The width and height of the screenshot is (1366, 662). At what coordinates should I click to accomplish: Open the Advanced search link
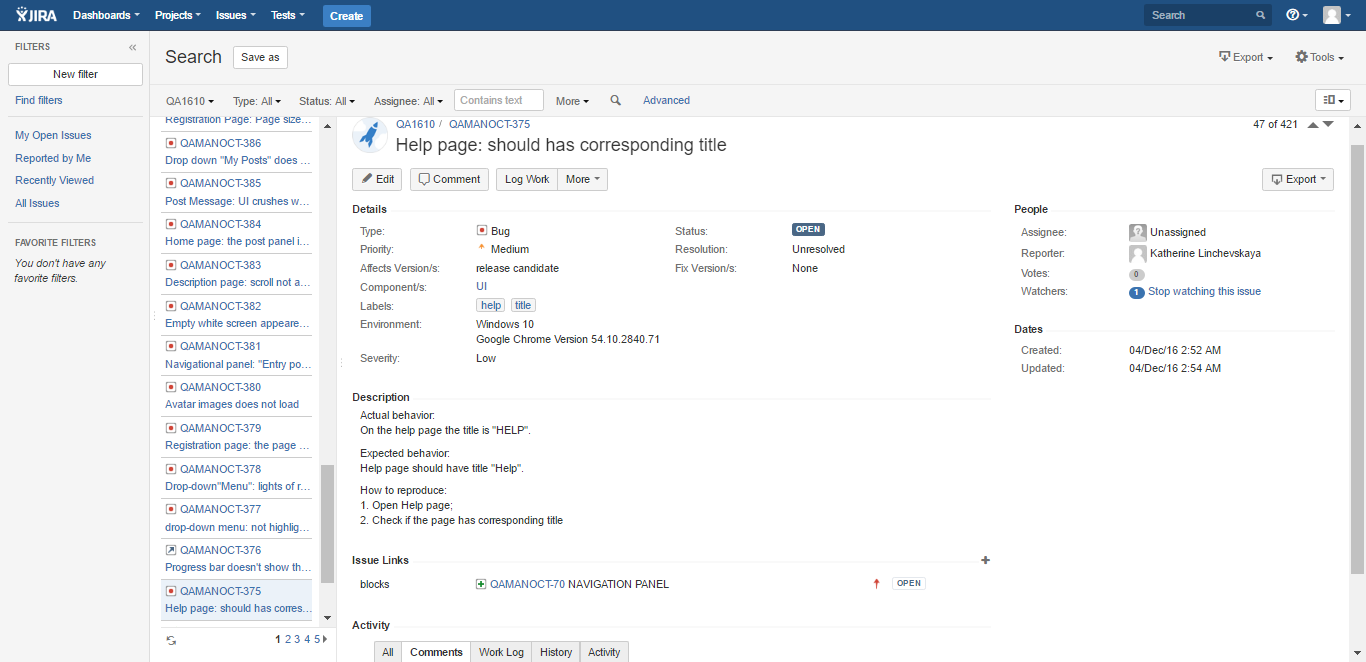[666, 100]
